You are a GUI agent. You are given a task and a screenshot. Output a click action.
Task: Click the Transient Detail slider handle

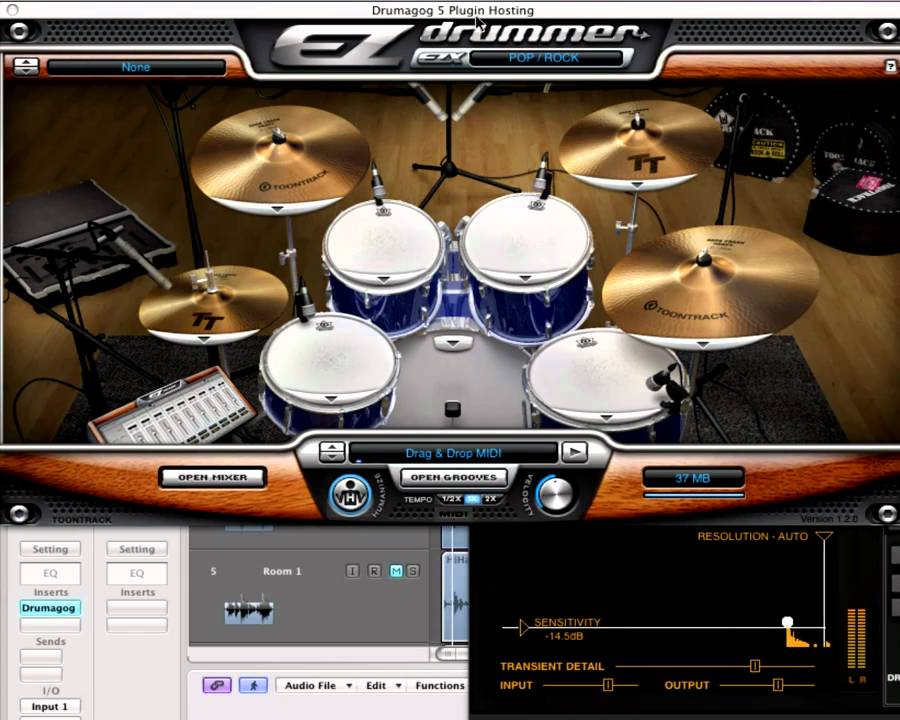pos(755,666)
